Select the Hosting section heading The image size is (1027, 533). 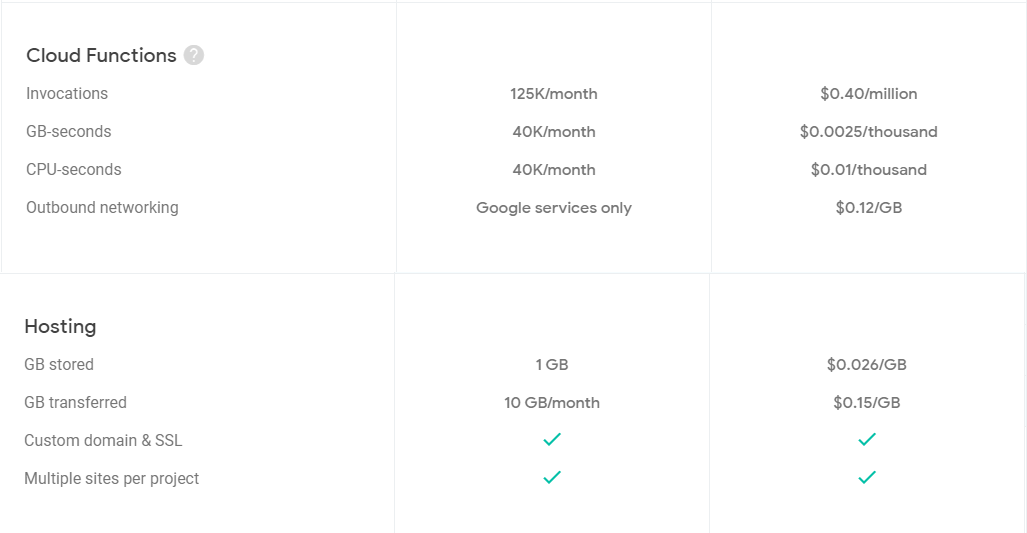coord(60,326)
